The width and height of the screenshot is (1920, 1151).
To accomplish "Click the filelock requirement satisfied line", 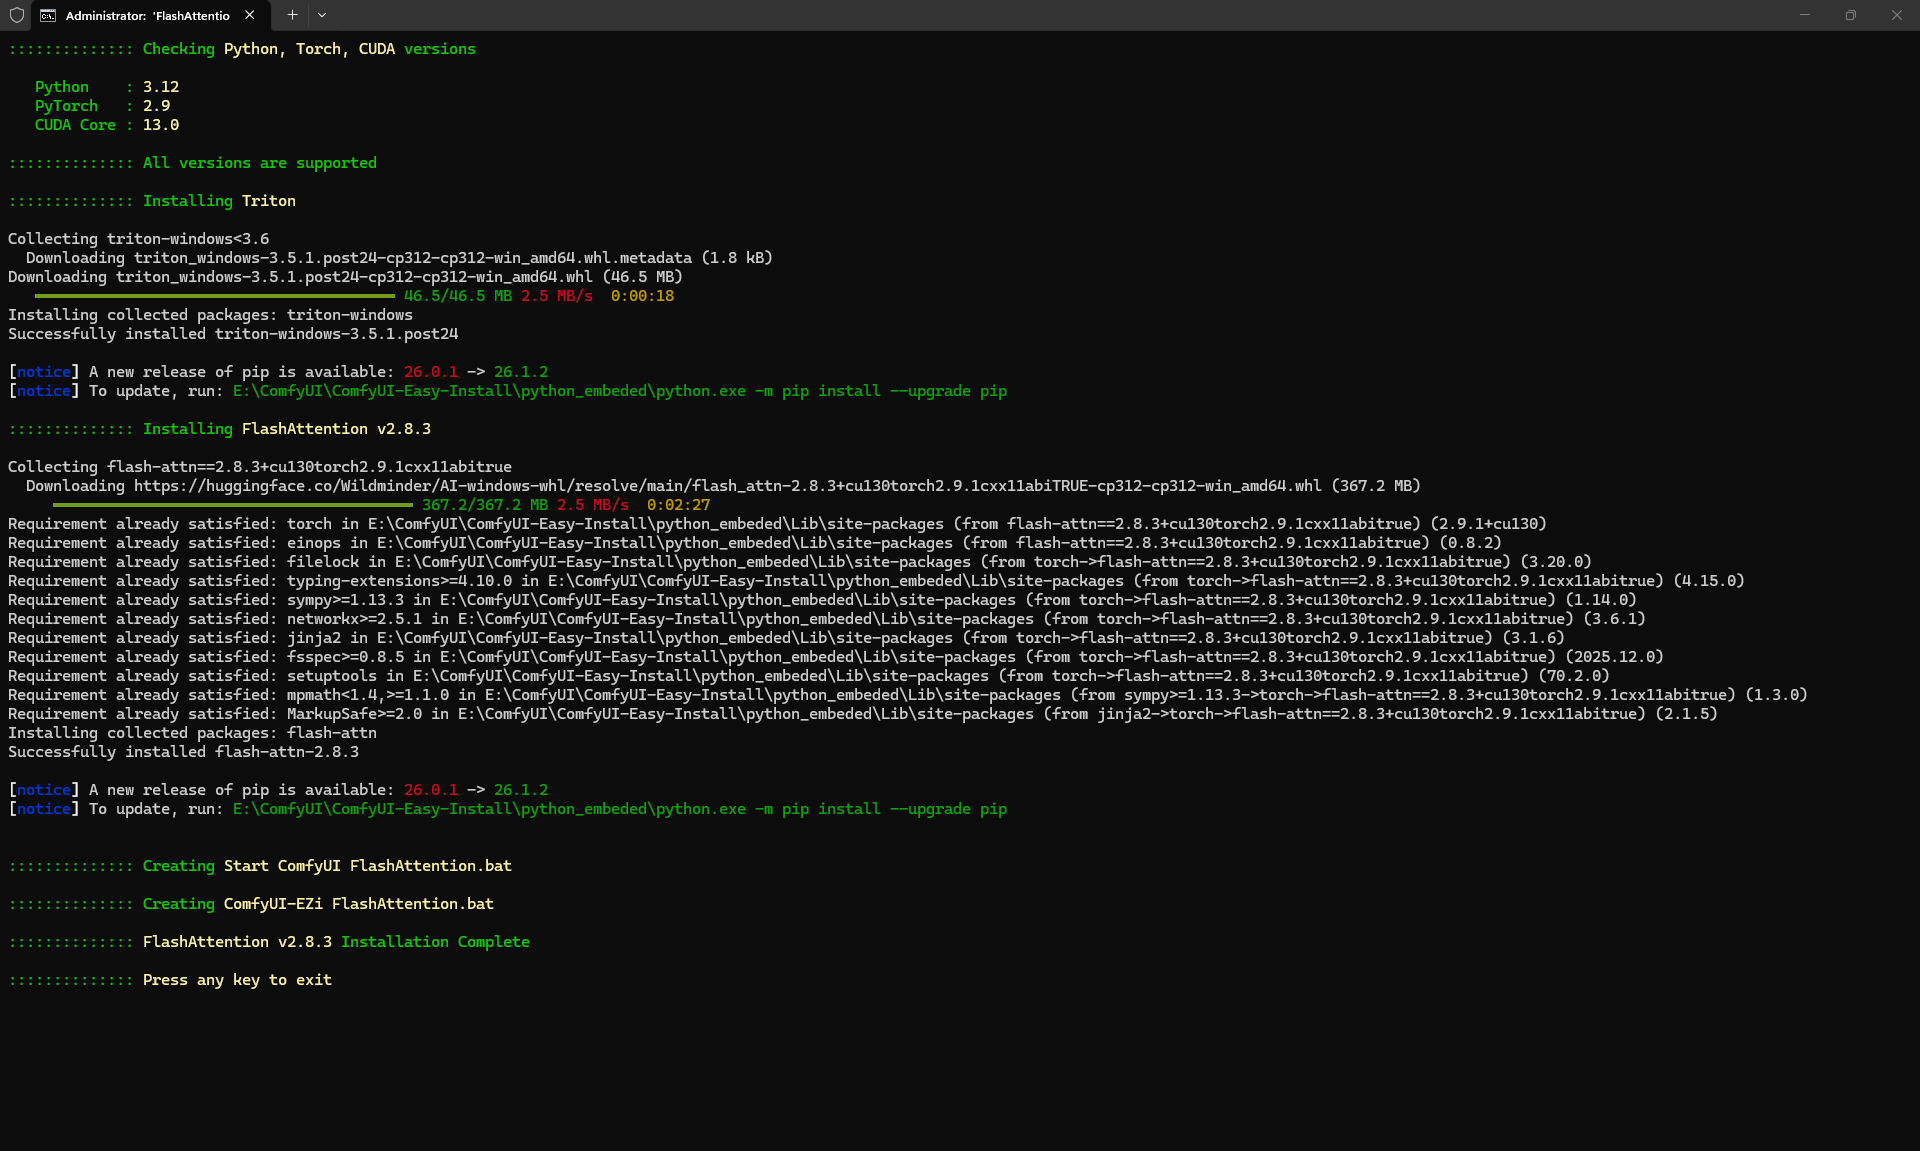I will pyautogui.click(x=800, y=562).
